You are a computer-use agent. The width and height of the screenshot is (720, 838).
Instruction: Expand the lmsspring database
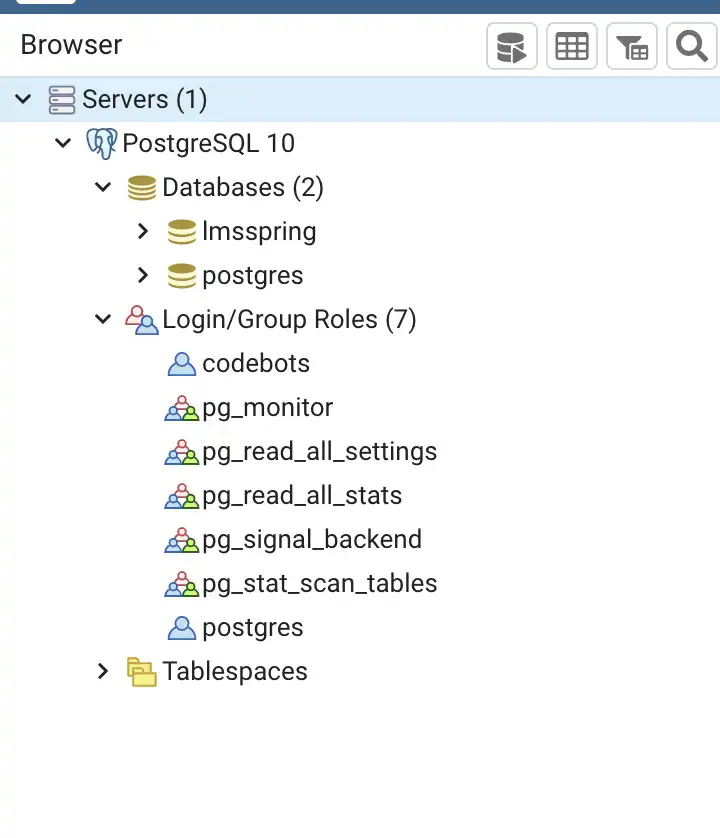click(x=143, y=231)
